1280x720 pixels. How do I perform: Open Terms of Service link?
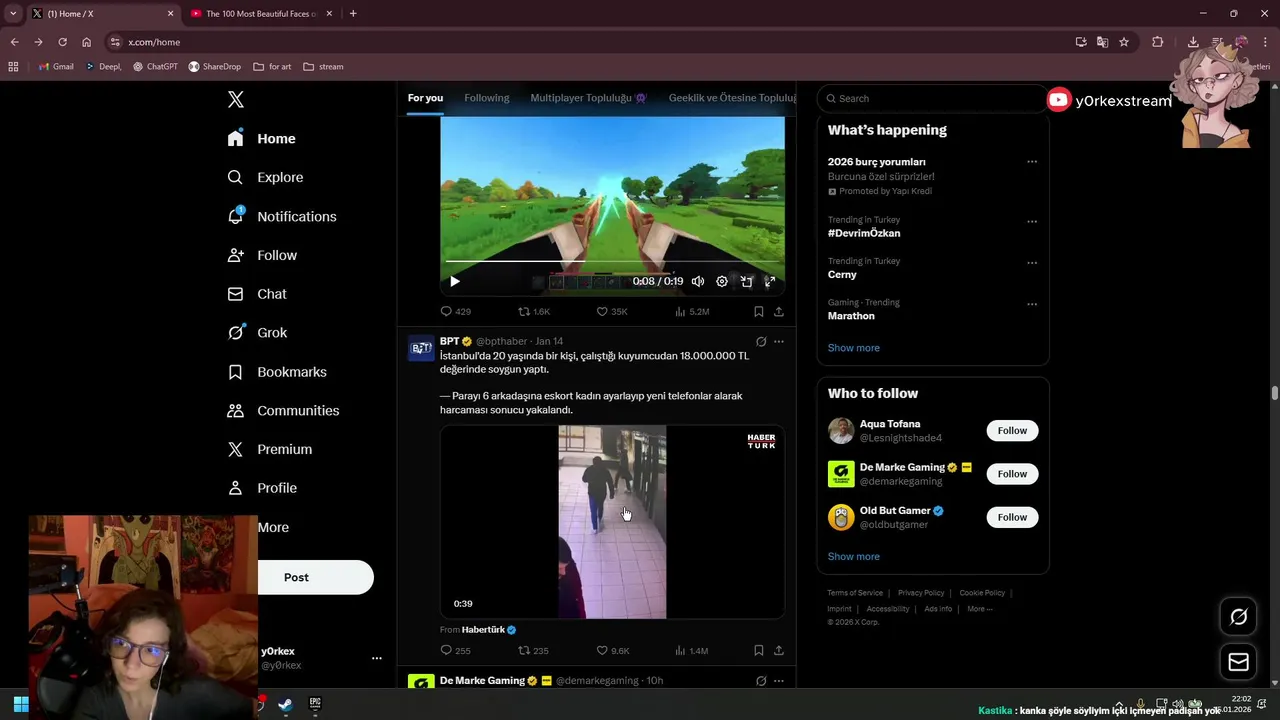click(x=855, y=593)
